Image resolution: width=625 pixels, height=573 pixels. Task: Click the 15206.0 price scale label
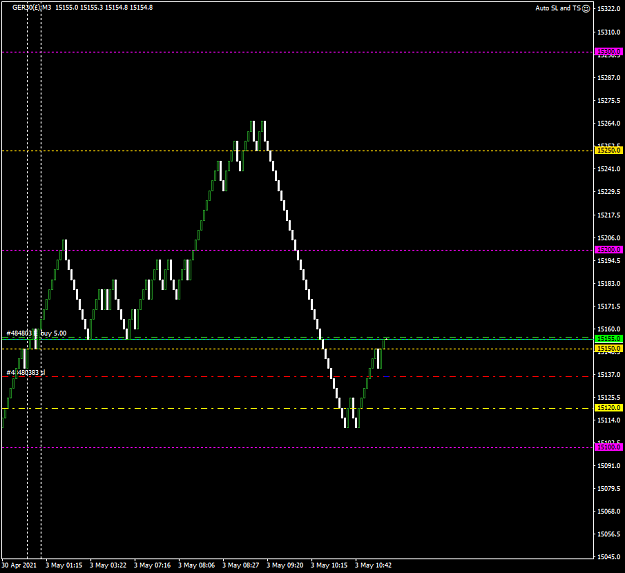coord(609,238)
